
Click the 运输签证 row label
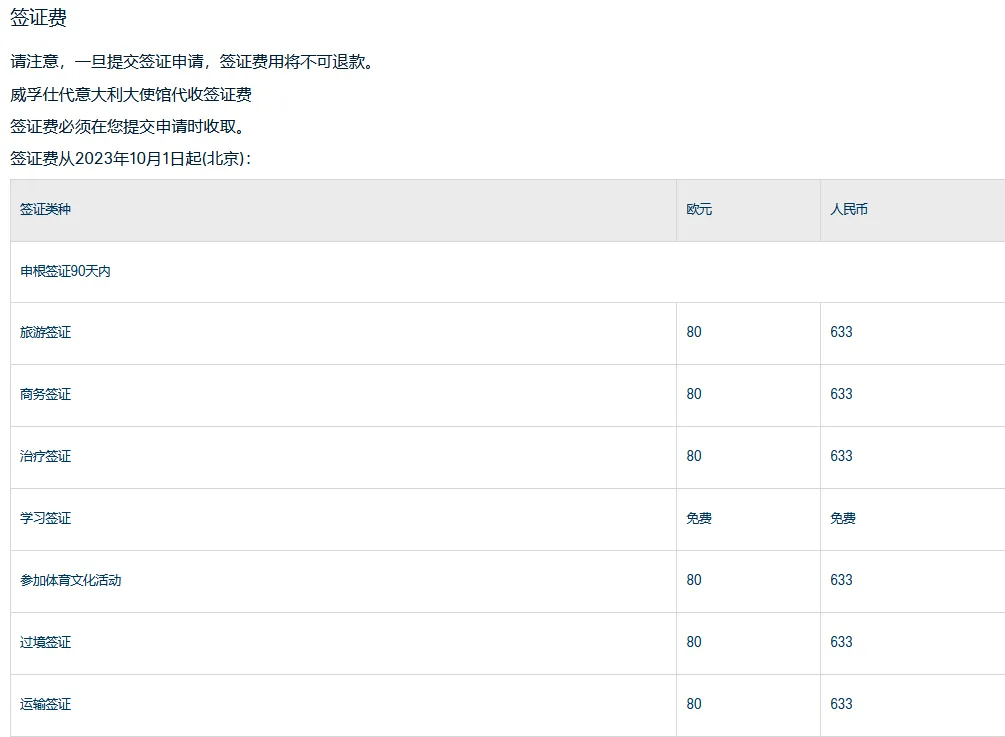pos(45,704)
